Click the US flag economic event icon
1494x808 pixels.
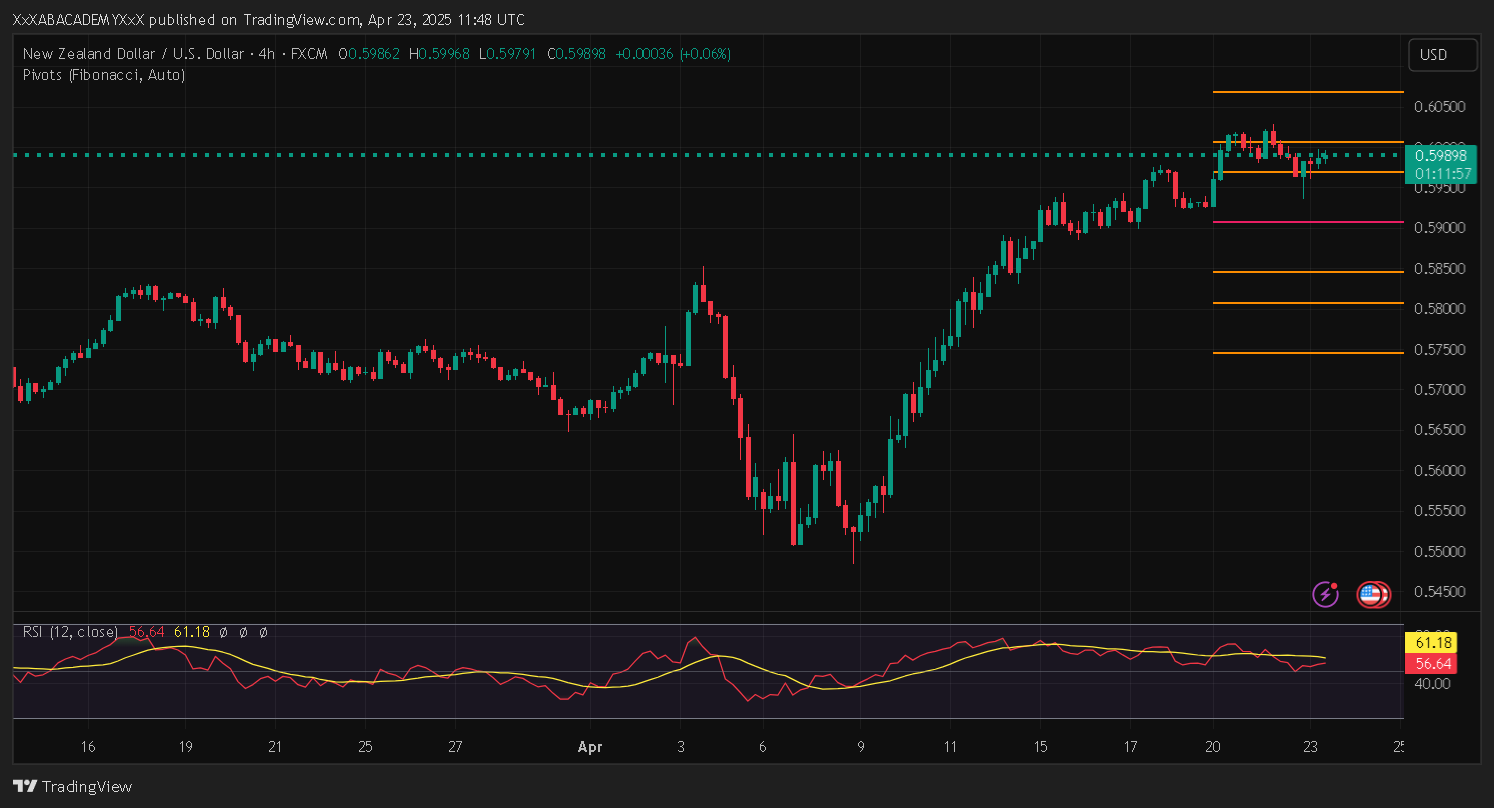point(1372,595)
